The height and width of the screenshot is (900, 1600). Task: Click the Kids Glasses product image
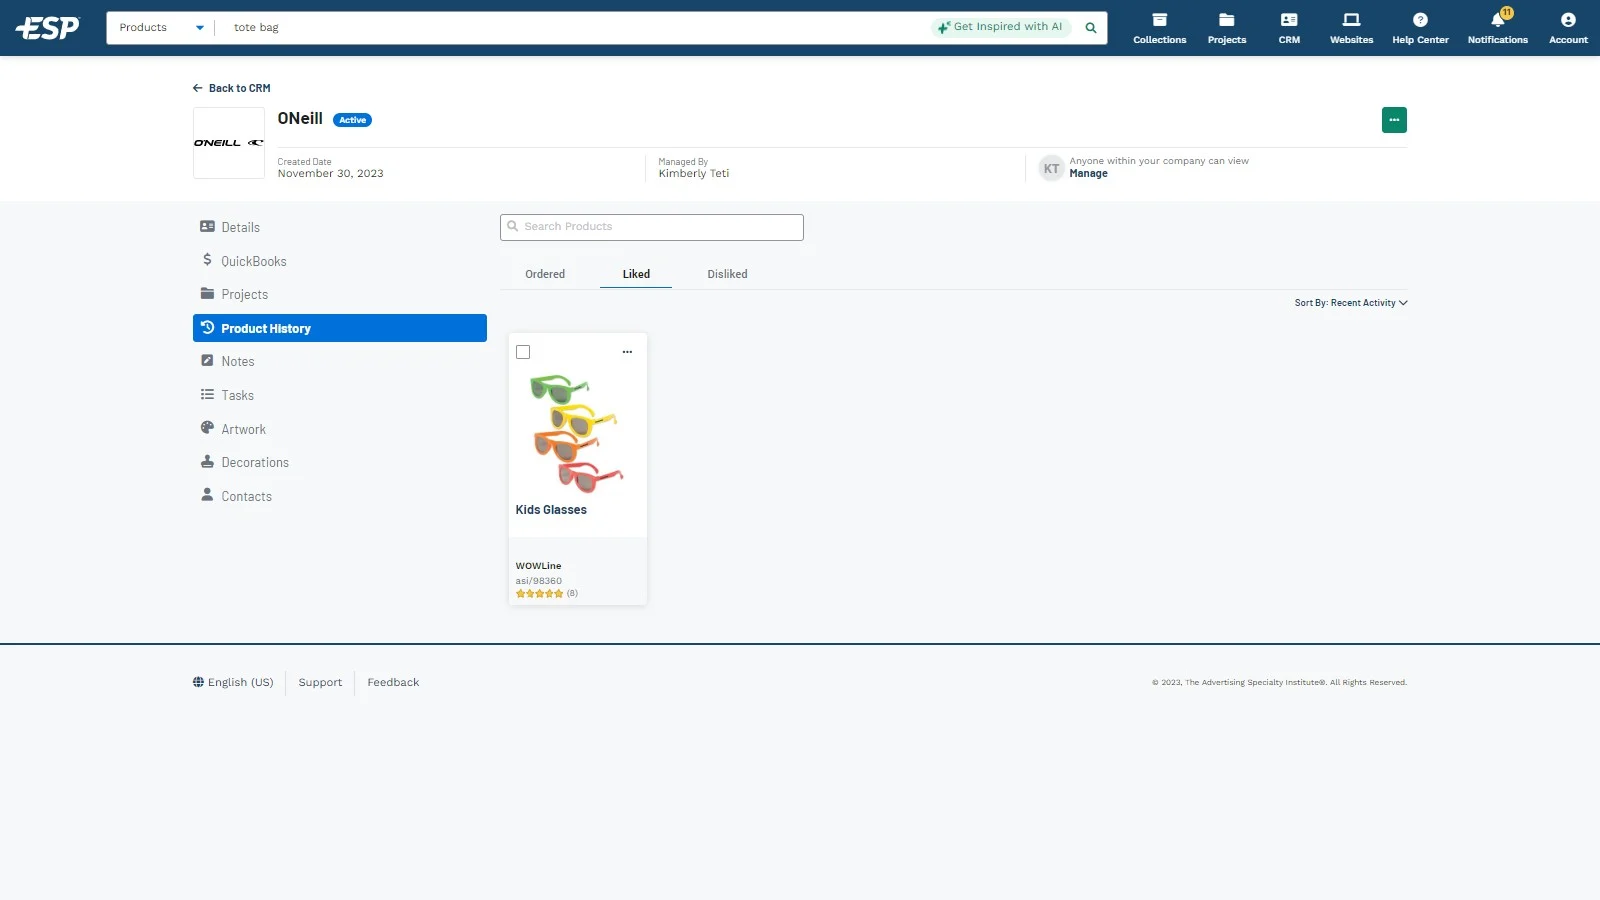577,434
